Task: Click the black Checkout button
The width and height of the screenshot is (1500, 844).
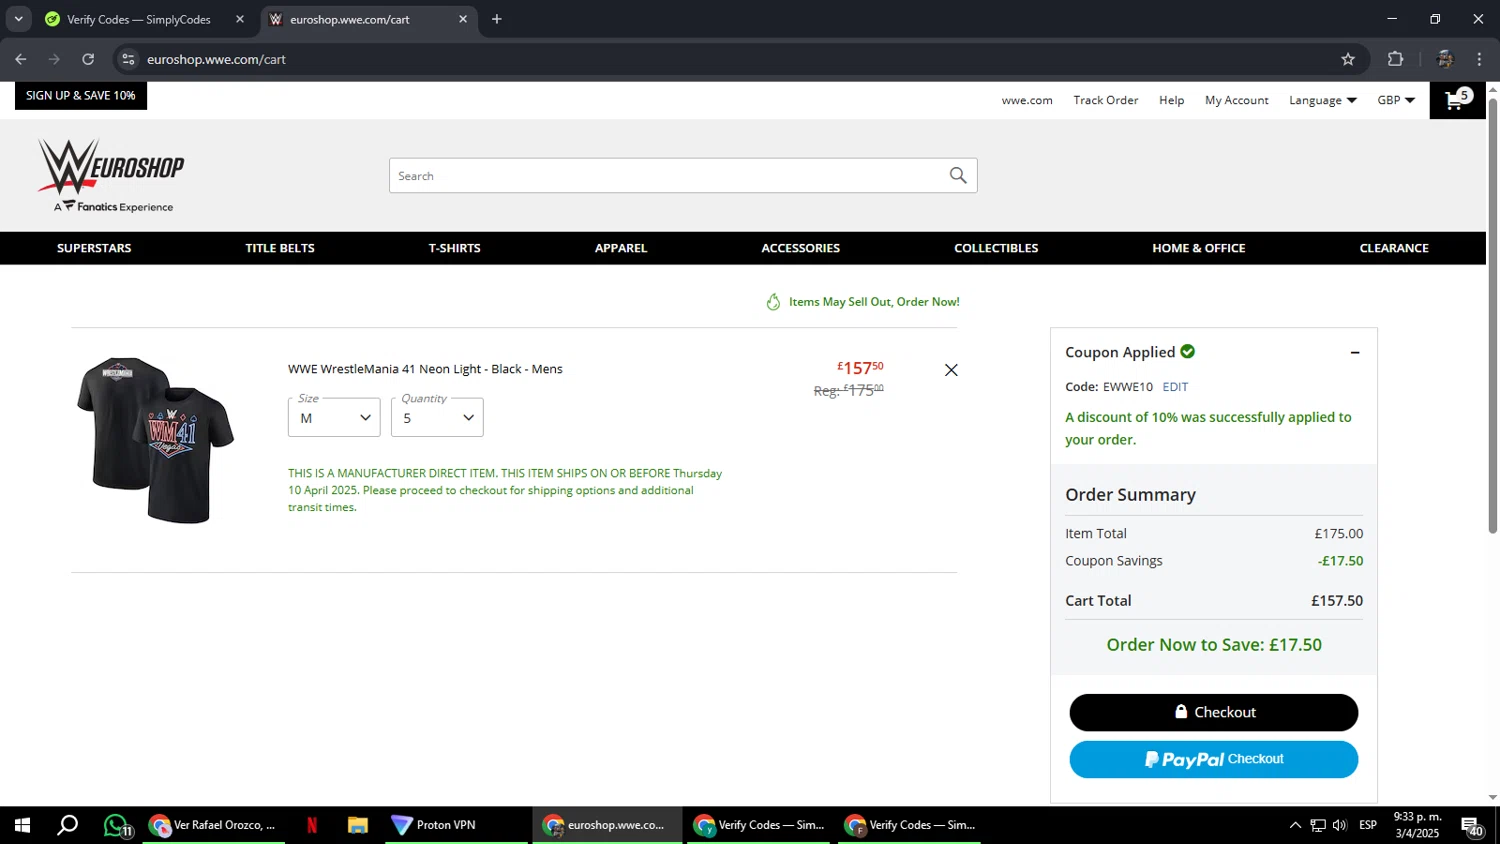Action: (x=1214, y=712)
